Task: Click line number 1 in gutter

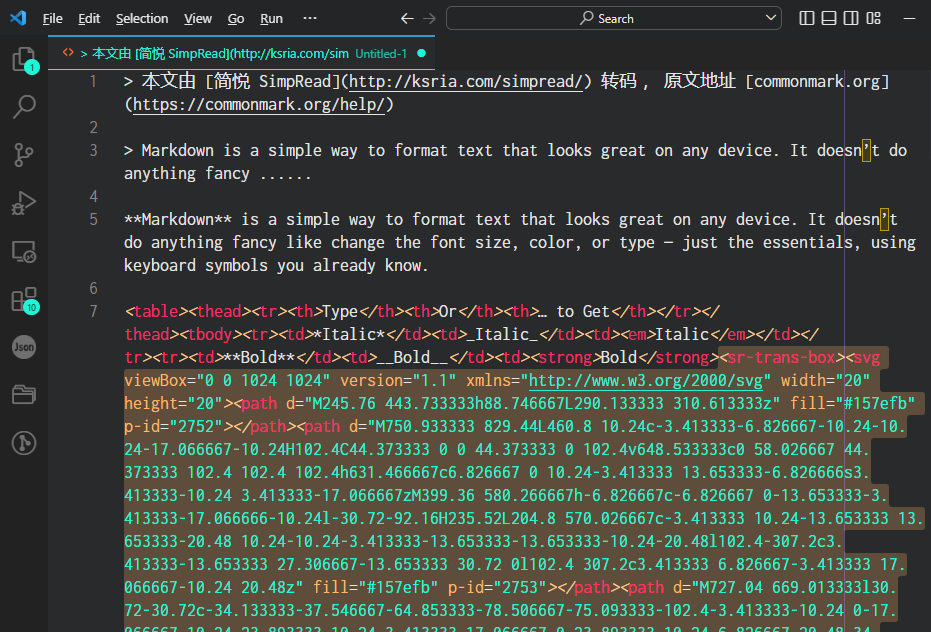Action: click(x=93, y=81)
